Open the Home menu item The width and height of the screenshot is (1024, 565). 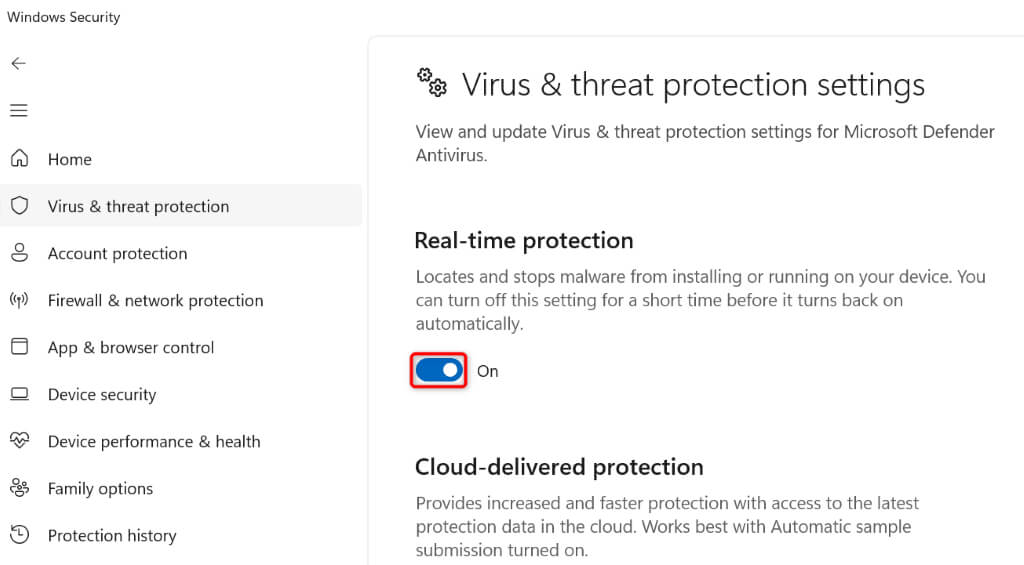click(69, 159)
